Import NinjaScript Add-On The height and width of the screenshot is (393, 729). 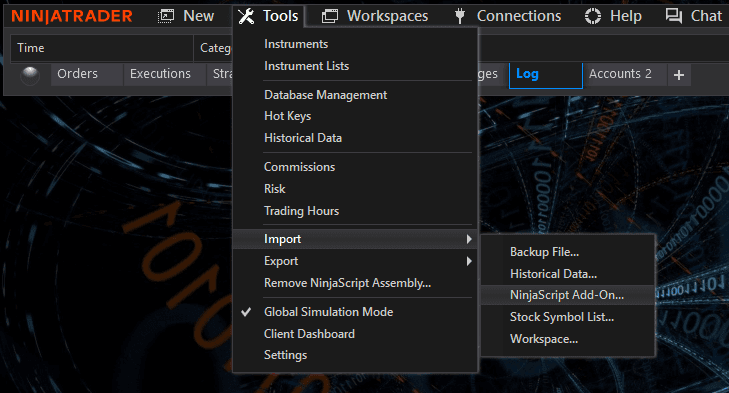[568, 295]
